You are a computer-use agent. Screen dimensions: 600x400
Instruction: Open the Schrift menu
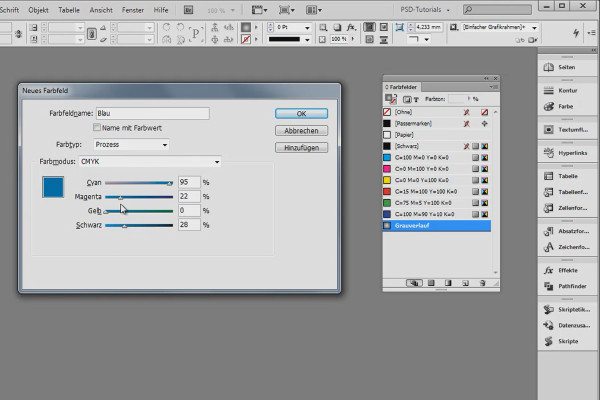pos(8,10)
